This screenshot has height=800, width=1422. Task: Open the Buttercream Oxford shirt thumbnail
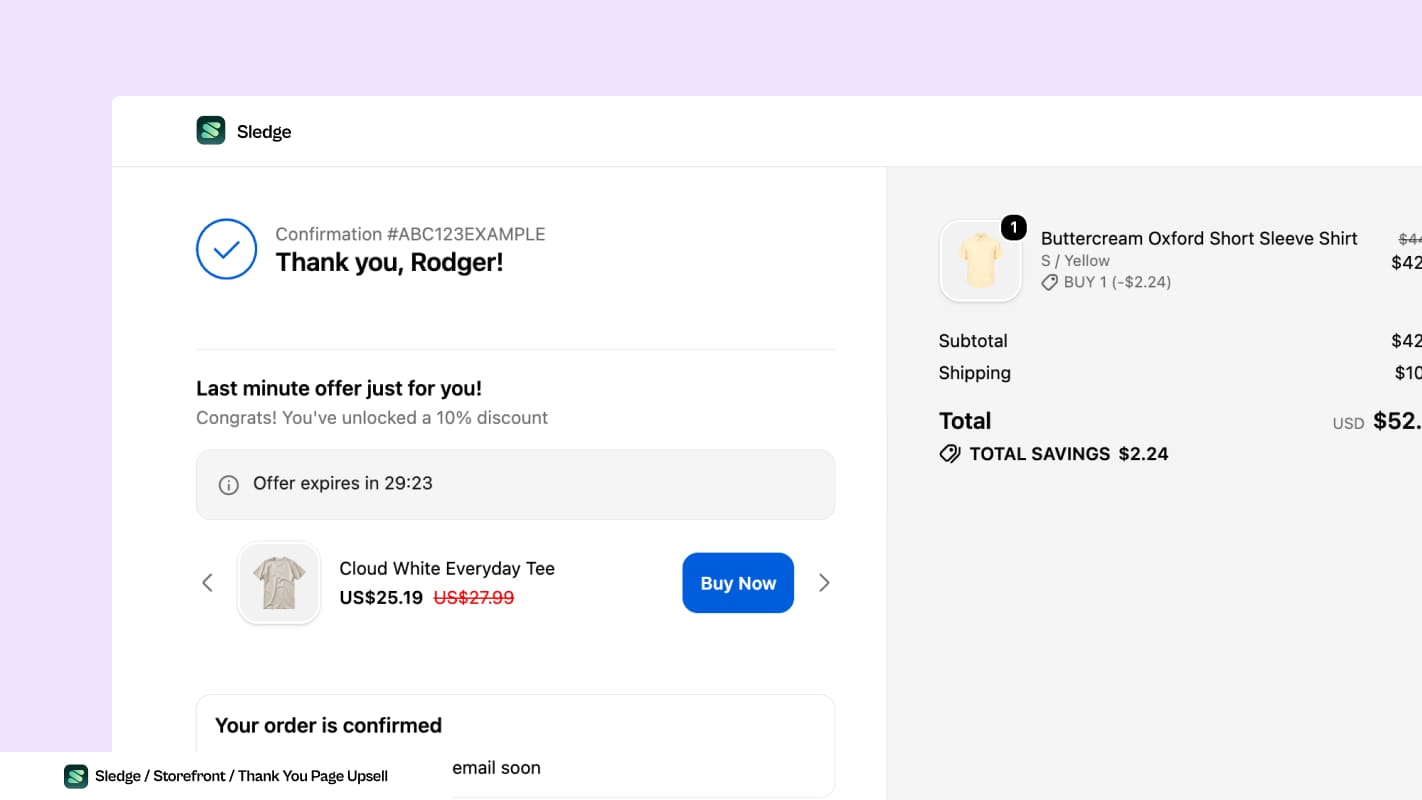click(981, 261)
